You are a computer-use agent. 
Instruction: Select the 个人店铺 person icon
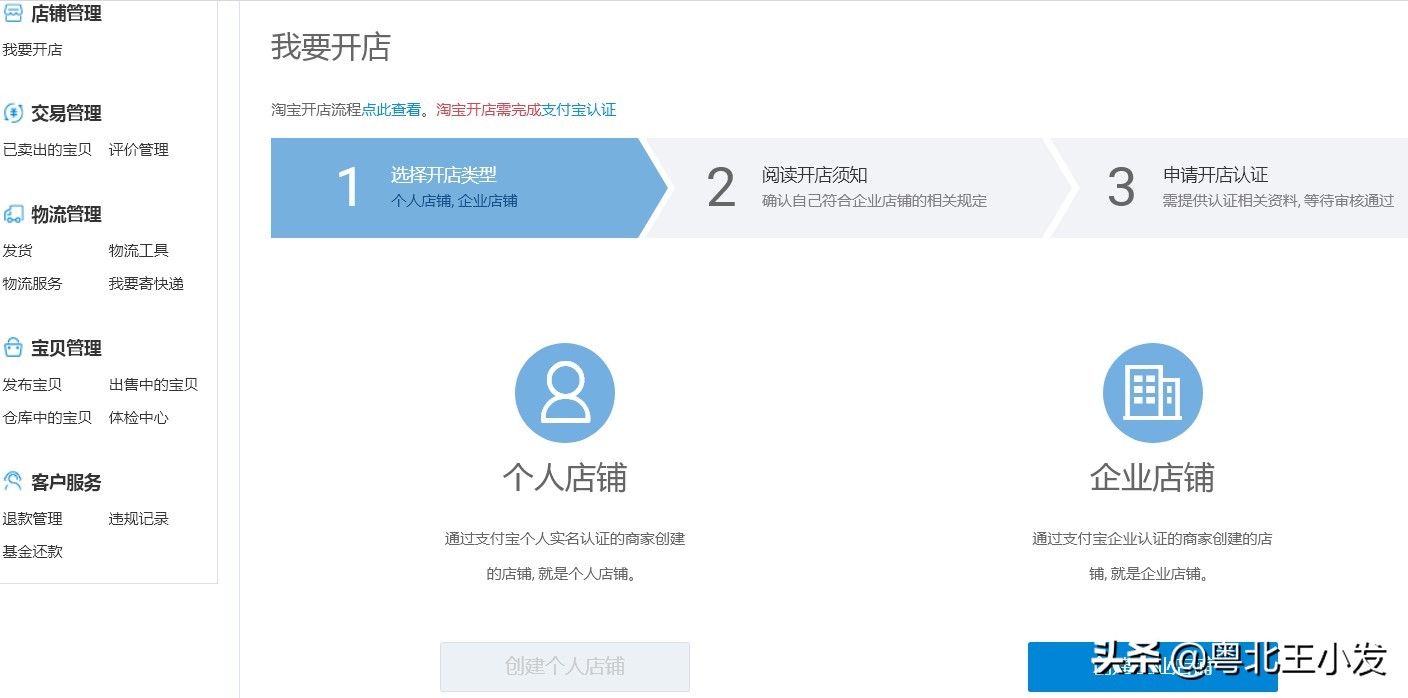(565, 392)
